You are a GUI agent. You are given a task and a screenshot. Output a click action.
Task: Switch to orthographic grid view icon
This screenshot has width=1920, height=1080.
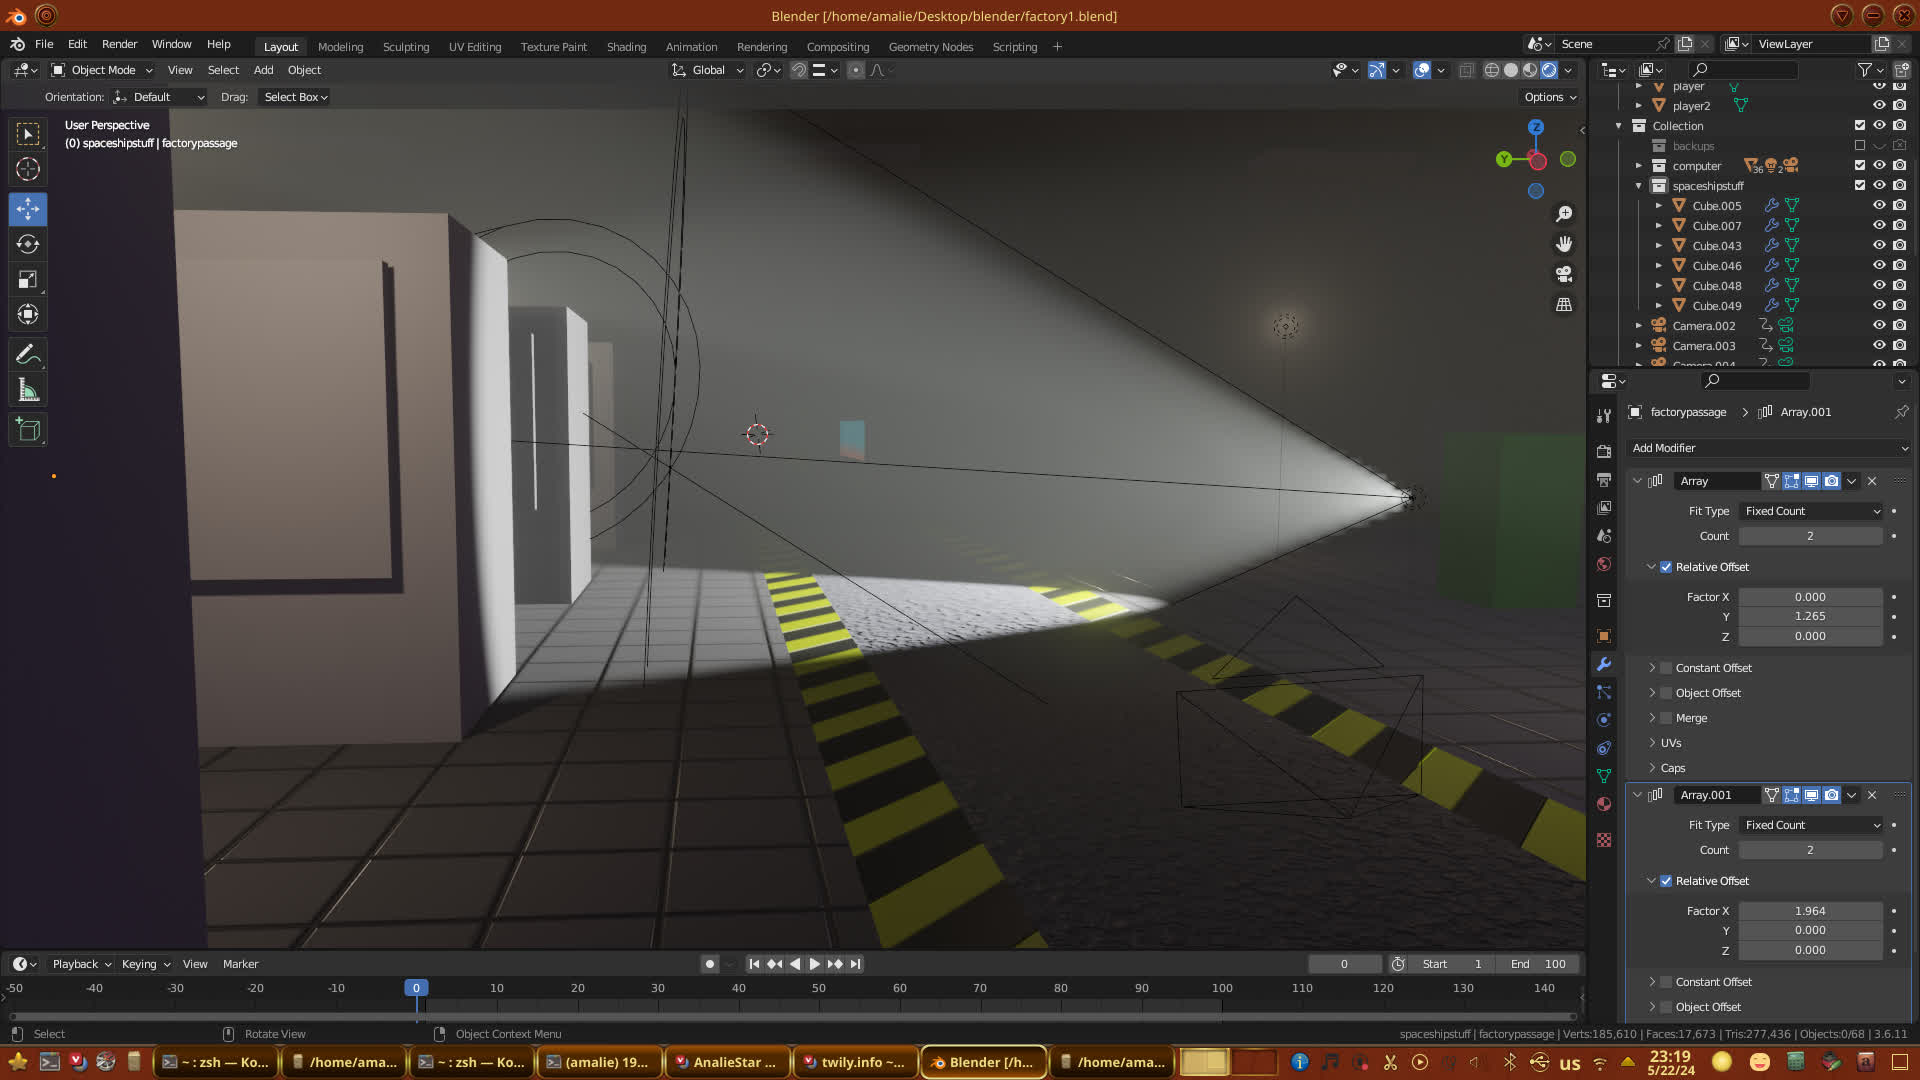tap(1564, 305)
